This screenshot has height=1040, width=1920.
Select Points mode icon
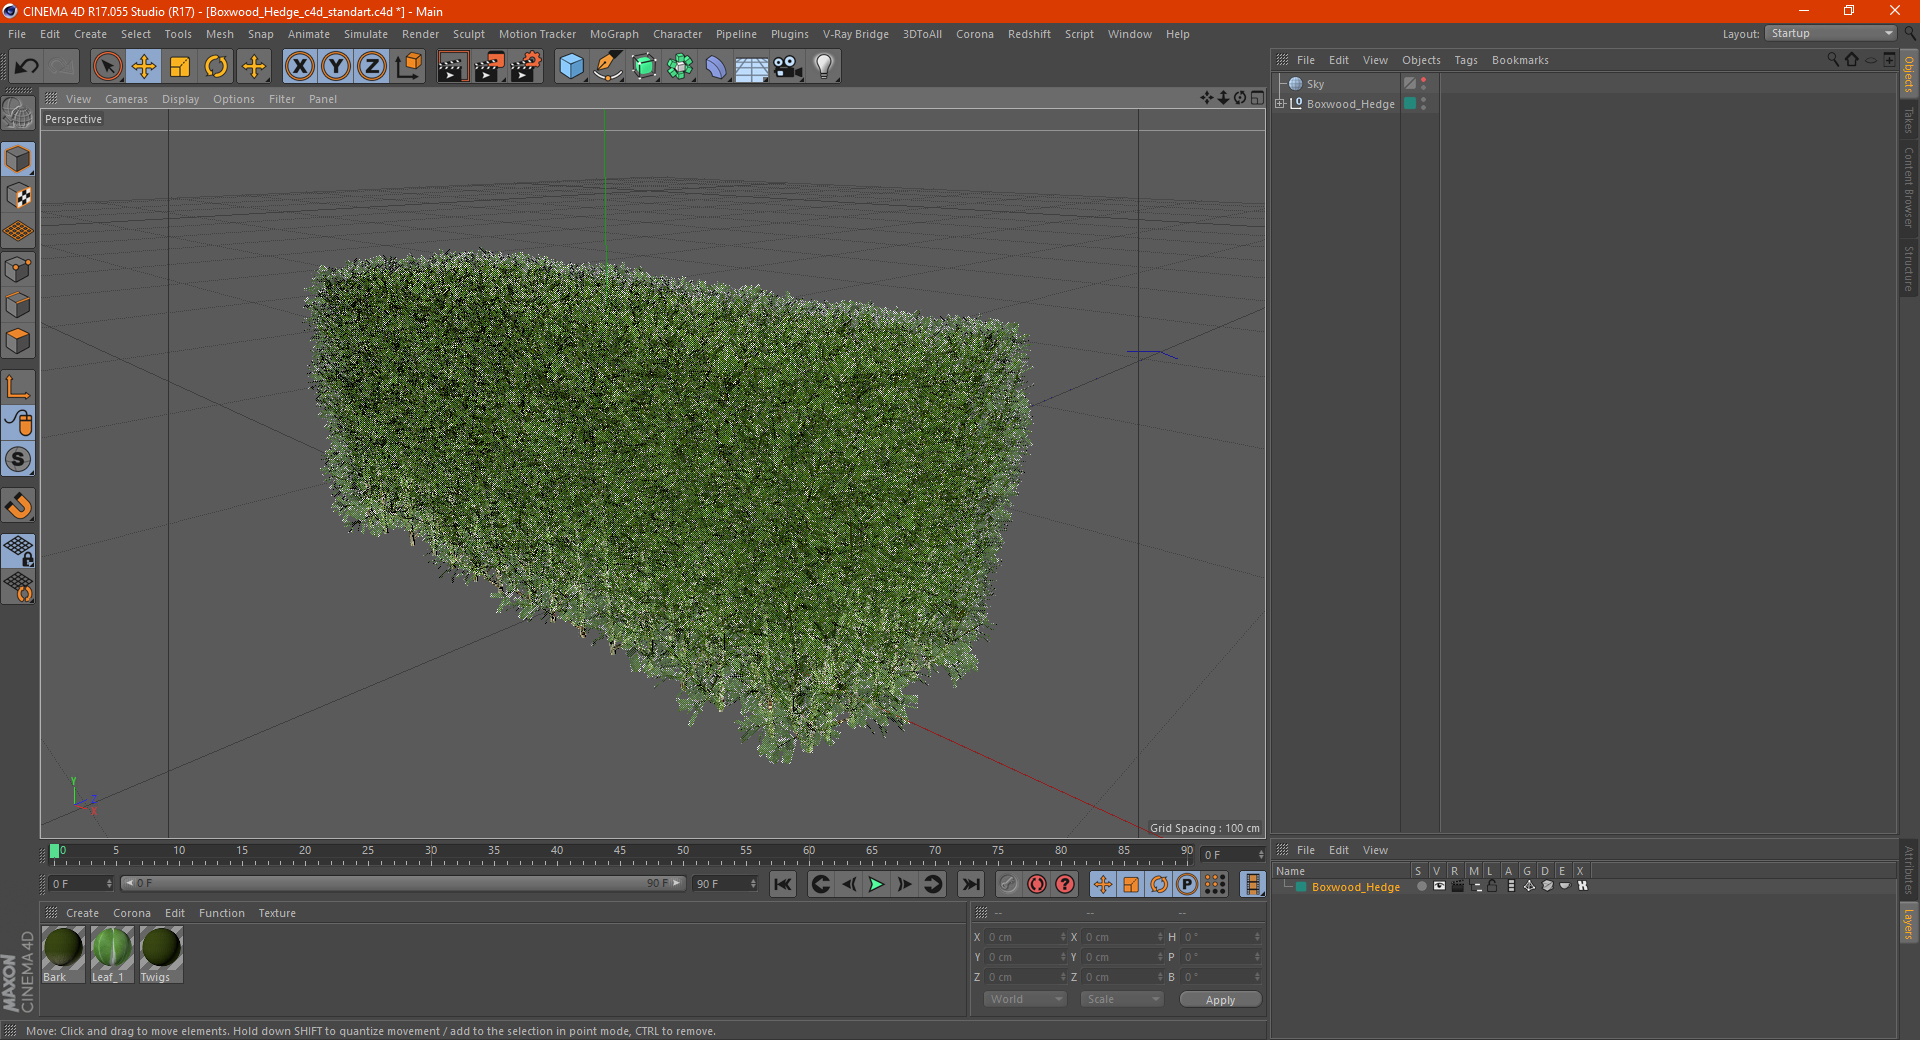(x=18, y=269)
